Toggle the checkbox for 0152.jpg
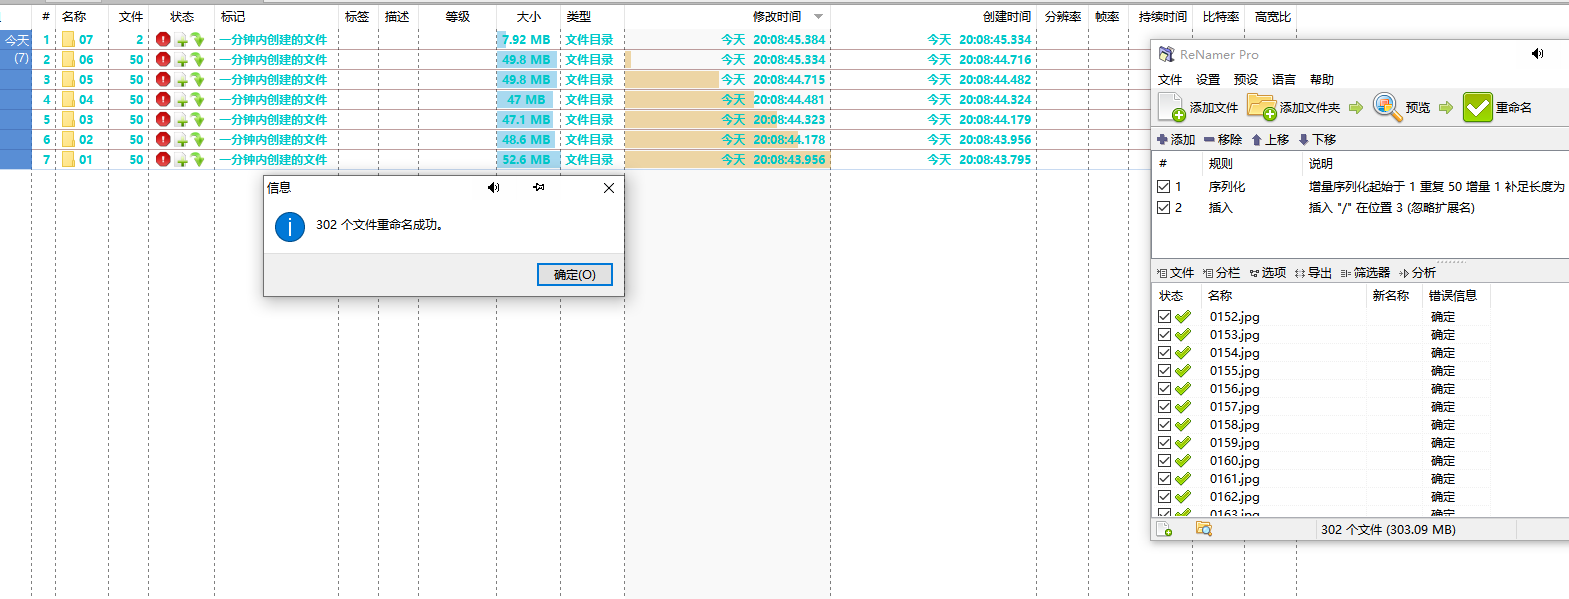The image size is (1569, 599). pos(1164,317)
